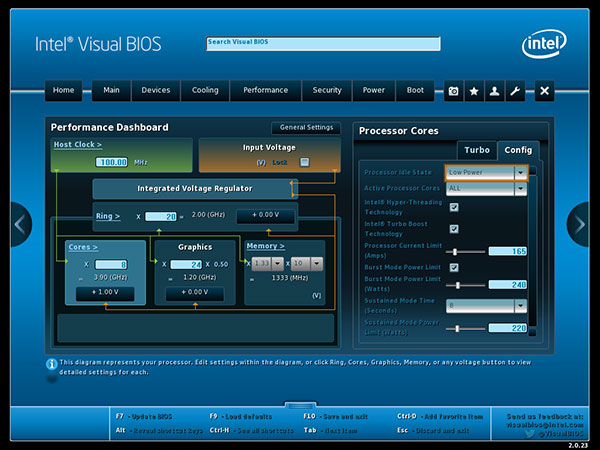Click the F7 Update BIOS shortcut text
This screenshot has width=600, height=450.
click(144, 416)
